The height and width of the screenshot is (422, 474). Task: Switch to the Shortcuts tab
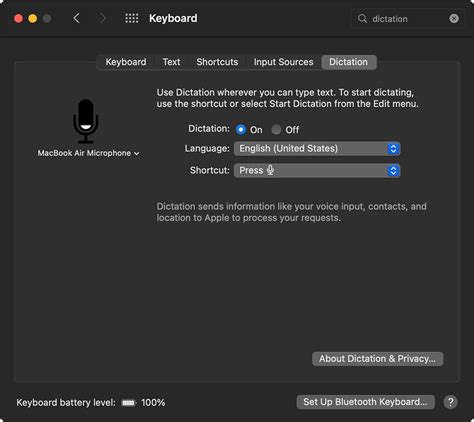pyautogui.click(x=217, y=62)
